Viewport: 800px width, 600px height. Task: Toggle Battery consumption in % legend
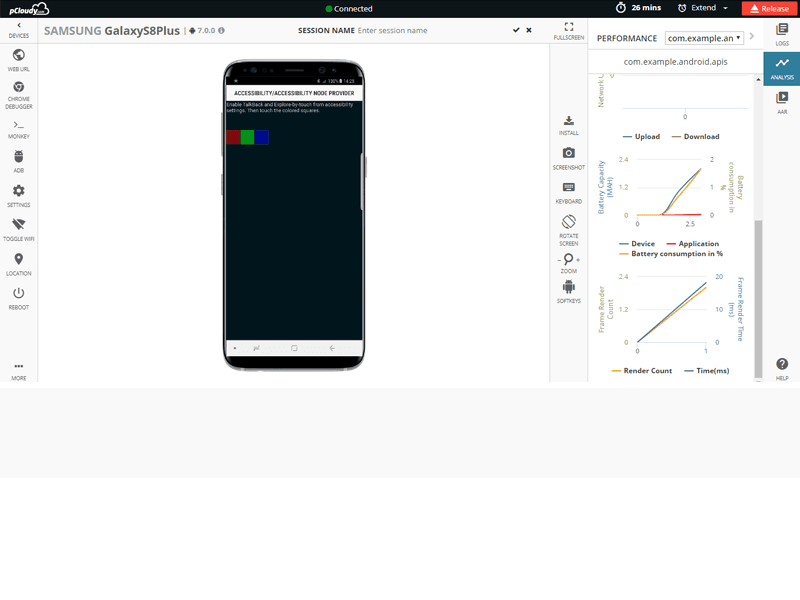[671, 254]
